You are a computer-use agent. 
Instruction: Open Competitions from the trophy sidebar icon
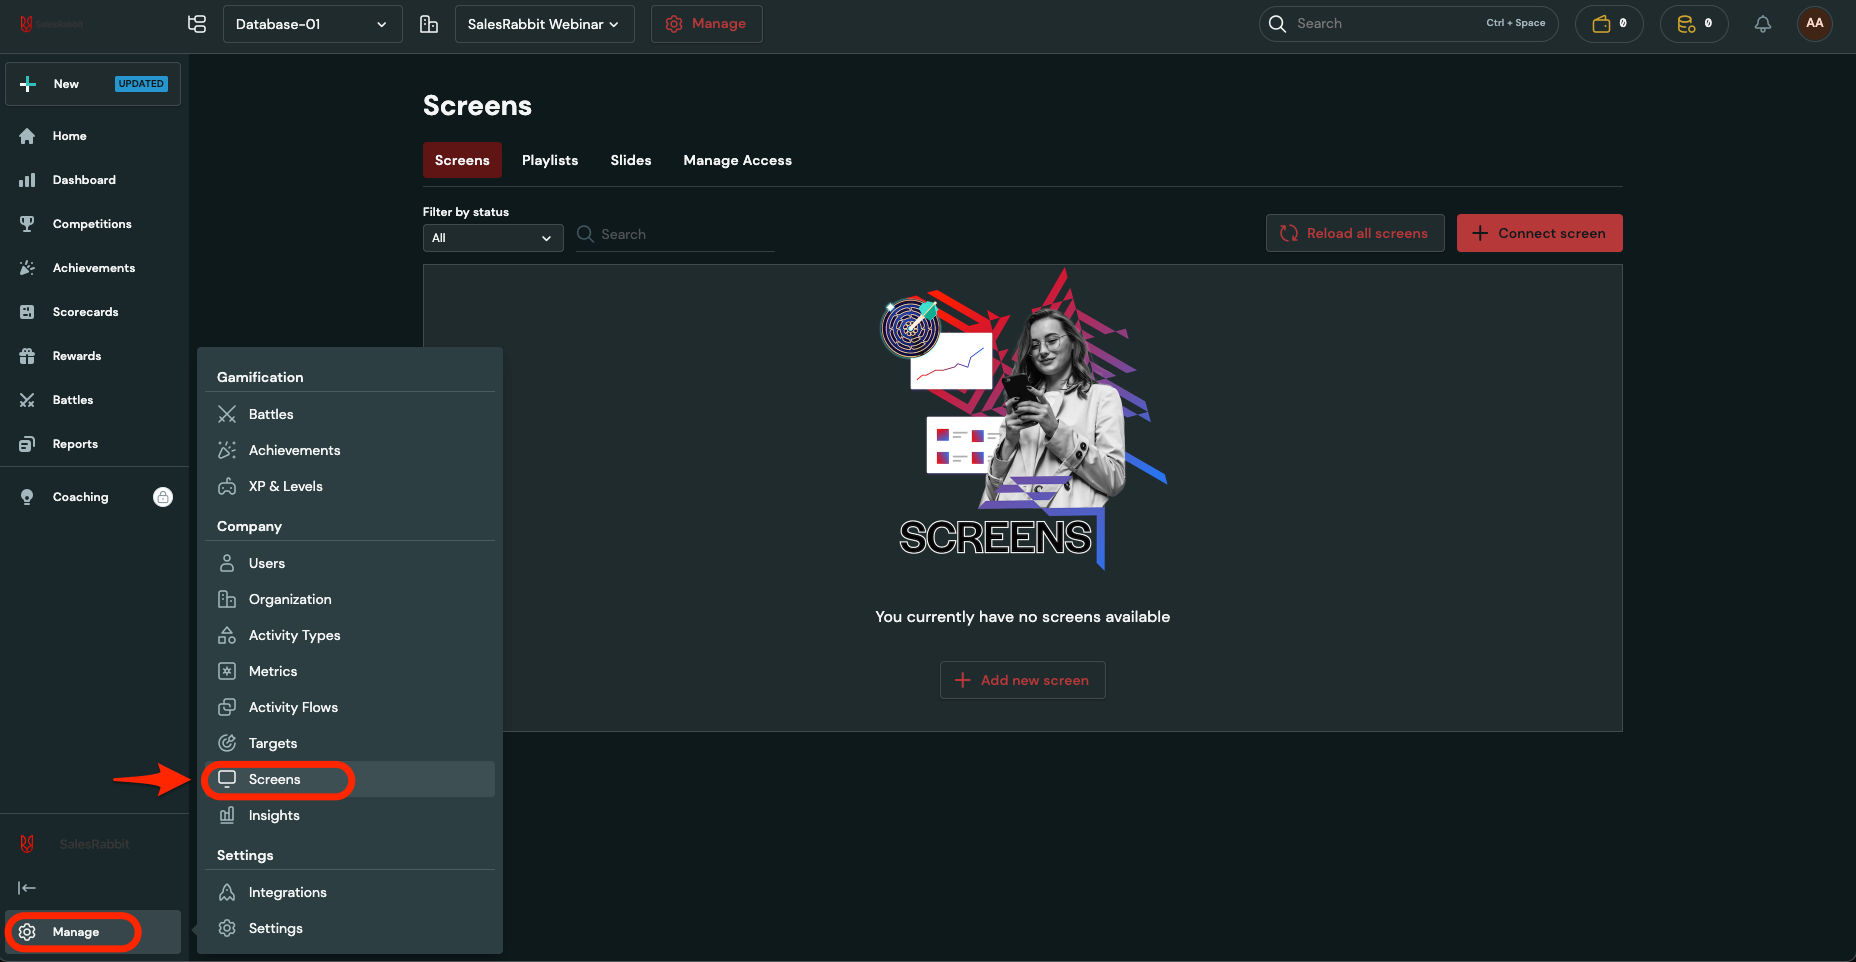click(x=27, y=224)
